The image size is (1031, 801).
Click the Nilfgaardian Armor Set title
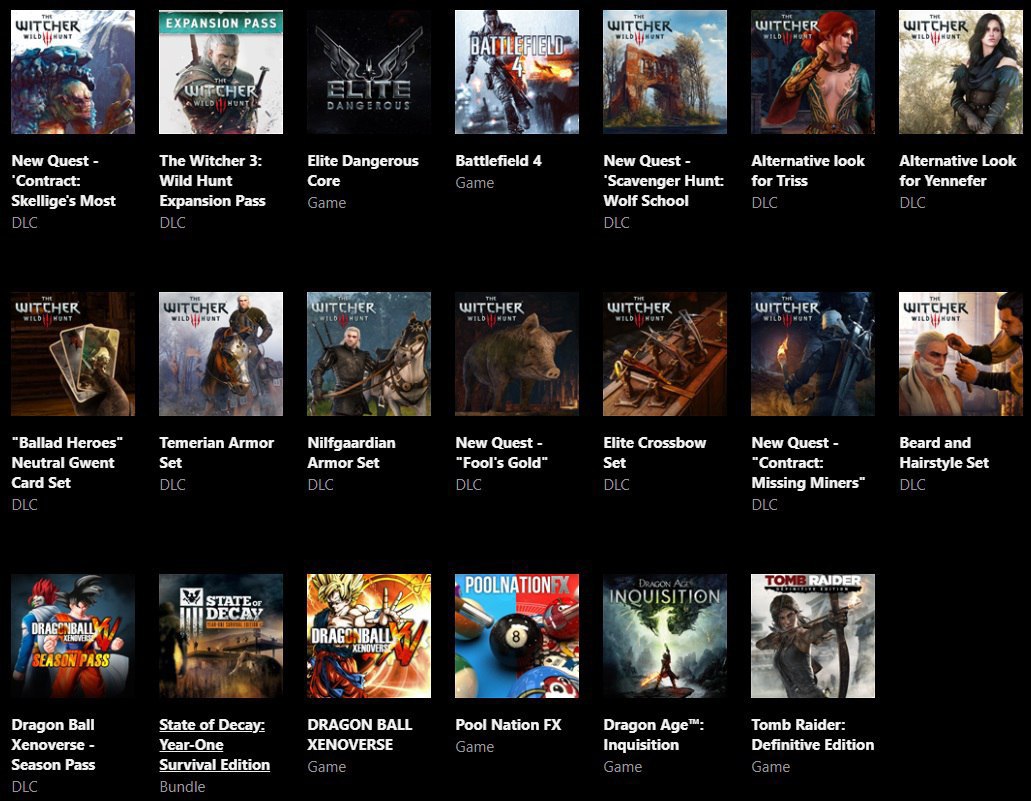[351, 453]
